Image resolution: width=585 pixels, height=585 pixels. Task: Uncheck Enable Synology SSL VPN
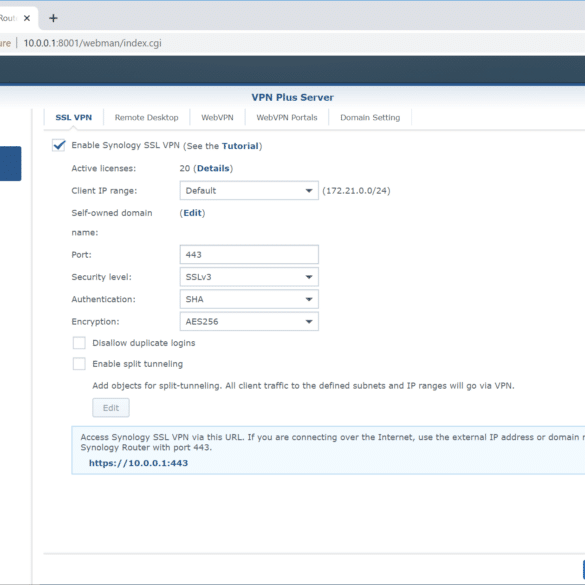coord(59,145)
